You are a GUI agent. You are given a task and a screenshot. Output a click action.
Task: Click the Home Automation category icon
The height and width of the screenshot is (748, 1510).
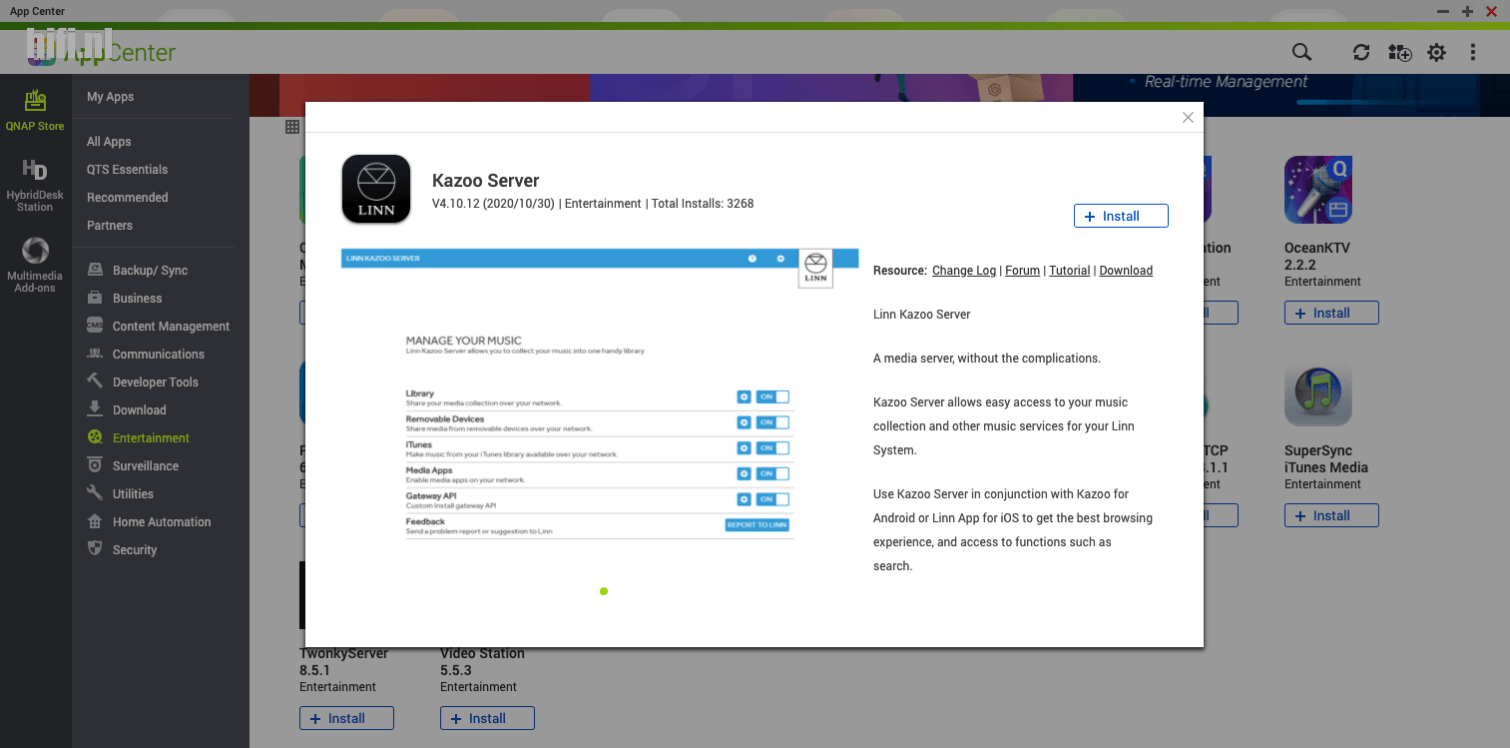pos(95,521)
